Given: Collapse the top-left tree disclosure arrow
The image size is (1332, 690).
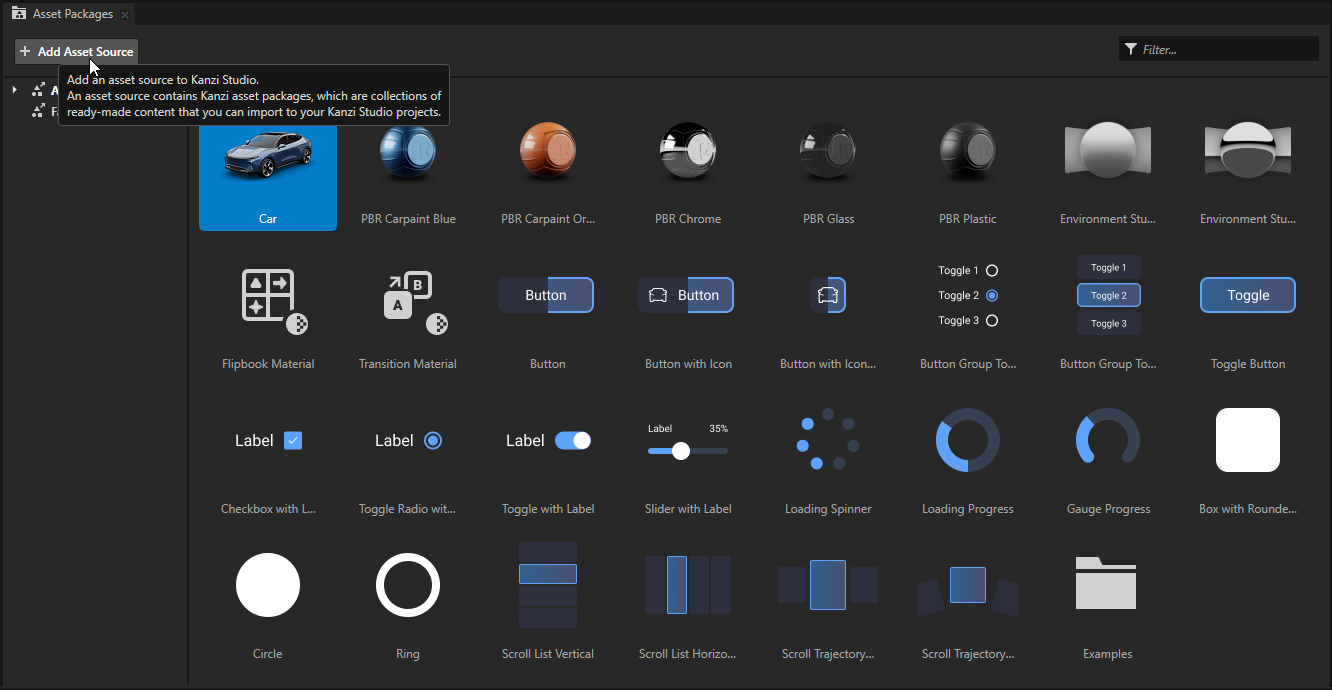Looking at the screenshot, I should coord(13,89).
